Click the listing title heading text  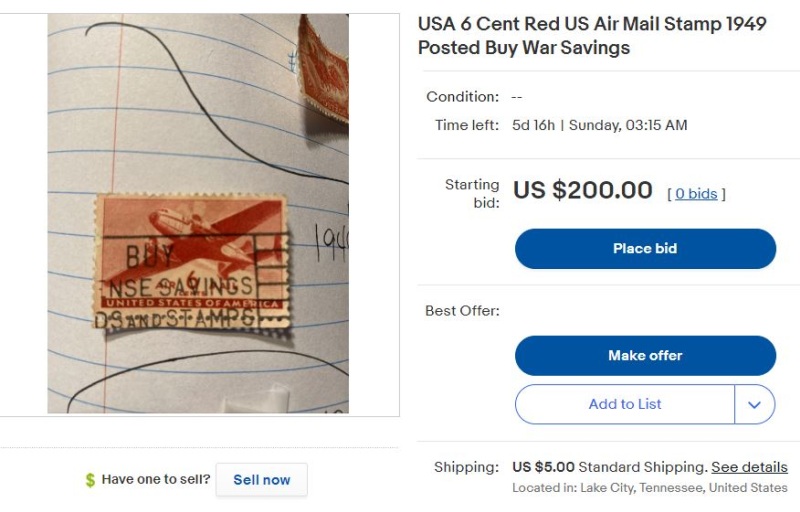pyautogui.click(x=592, y=36)
